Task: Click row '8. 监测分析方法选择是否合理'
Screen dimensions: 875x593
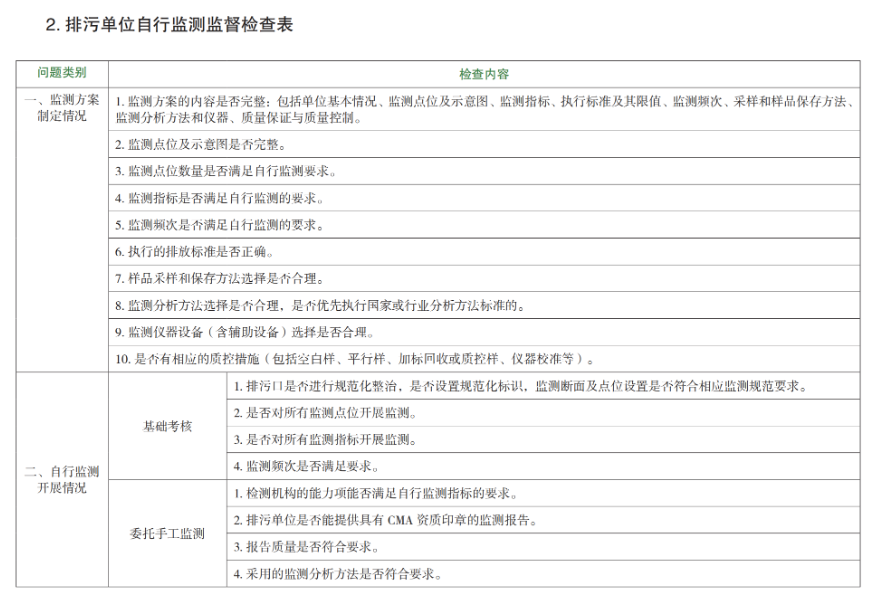Action: [x=484, y=305]
